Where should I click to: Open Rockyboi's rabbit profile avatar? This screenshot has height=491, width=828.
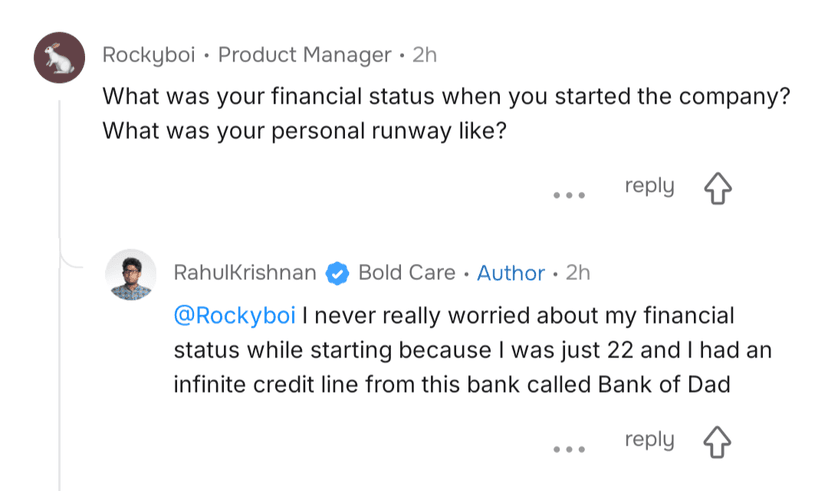[x=59, y=57]
